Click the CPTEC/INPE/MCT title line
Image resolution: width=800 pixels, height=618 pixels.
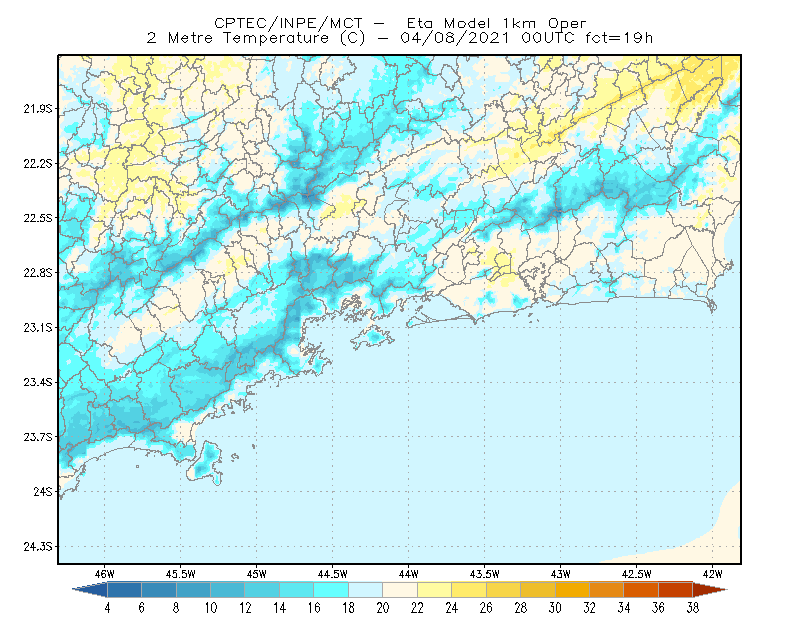click(x=400, y=23)
